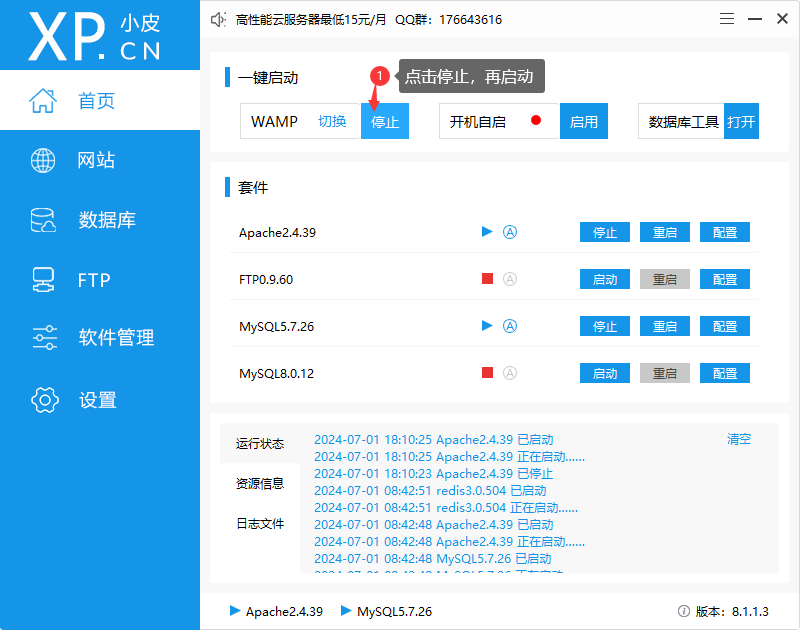Configure MySQL5.7.26
Image resolution: width=800 pixels, height=630 pixels.
tap(725, 326)
